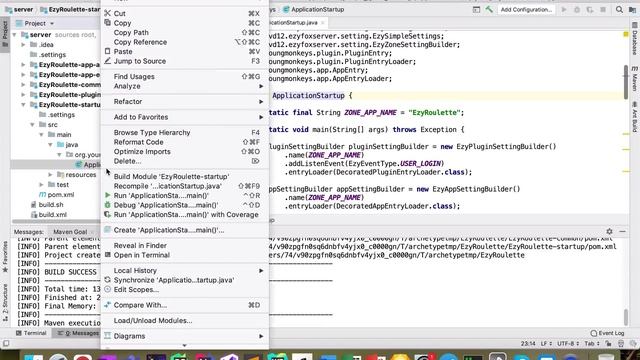Click the Messages panel vertical scrollbar
The width and height of the screenshot is (640, 360).
click(626, 317)
